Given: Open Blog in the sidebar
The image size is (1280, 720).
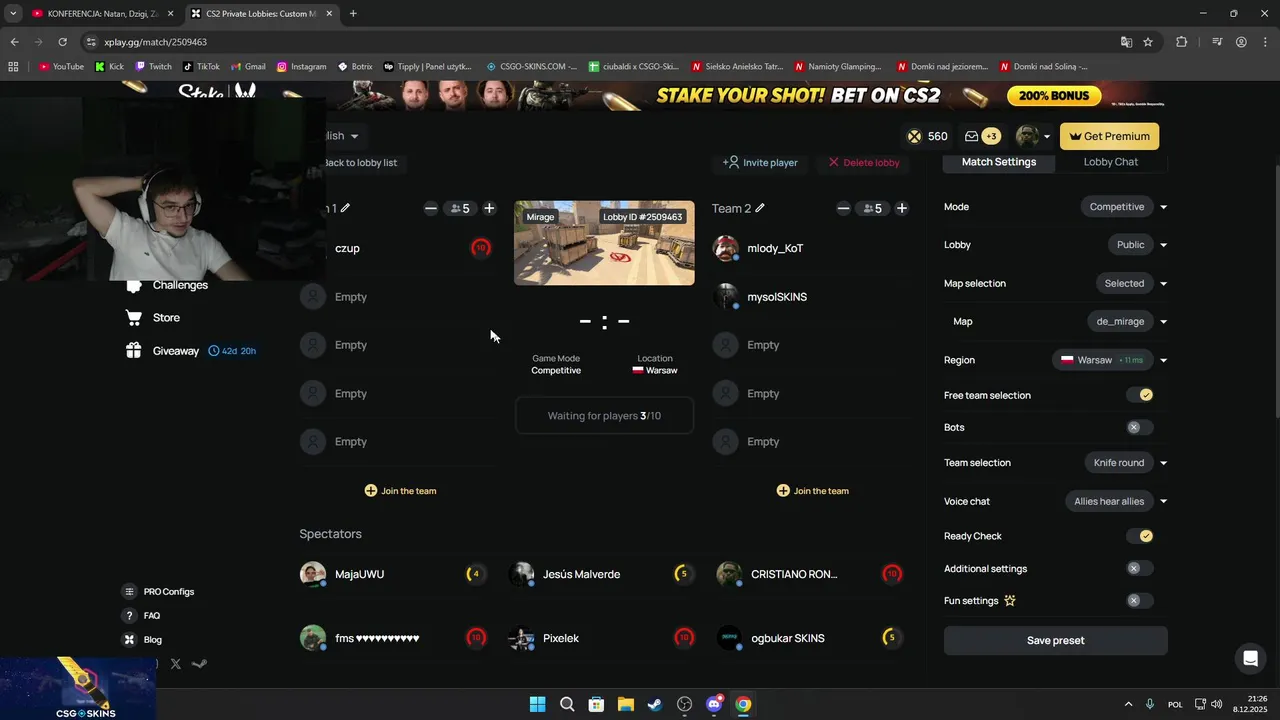Looking at the screenshot, I should 142,640.
